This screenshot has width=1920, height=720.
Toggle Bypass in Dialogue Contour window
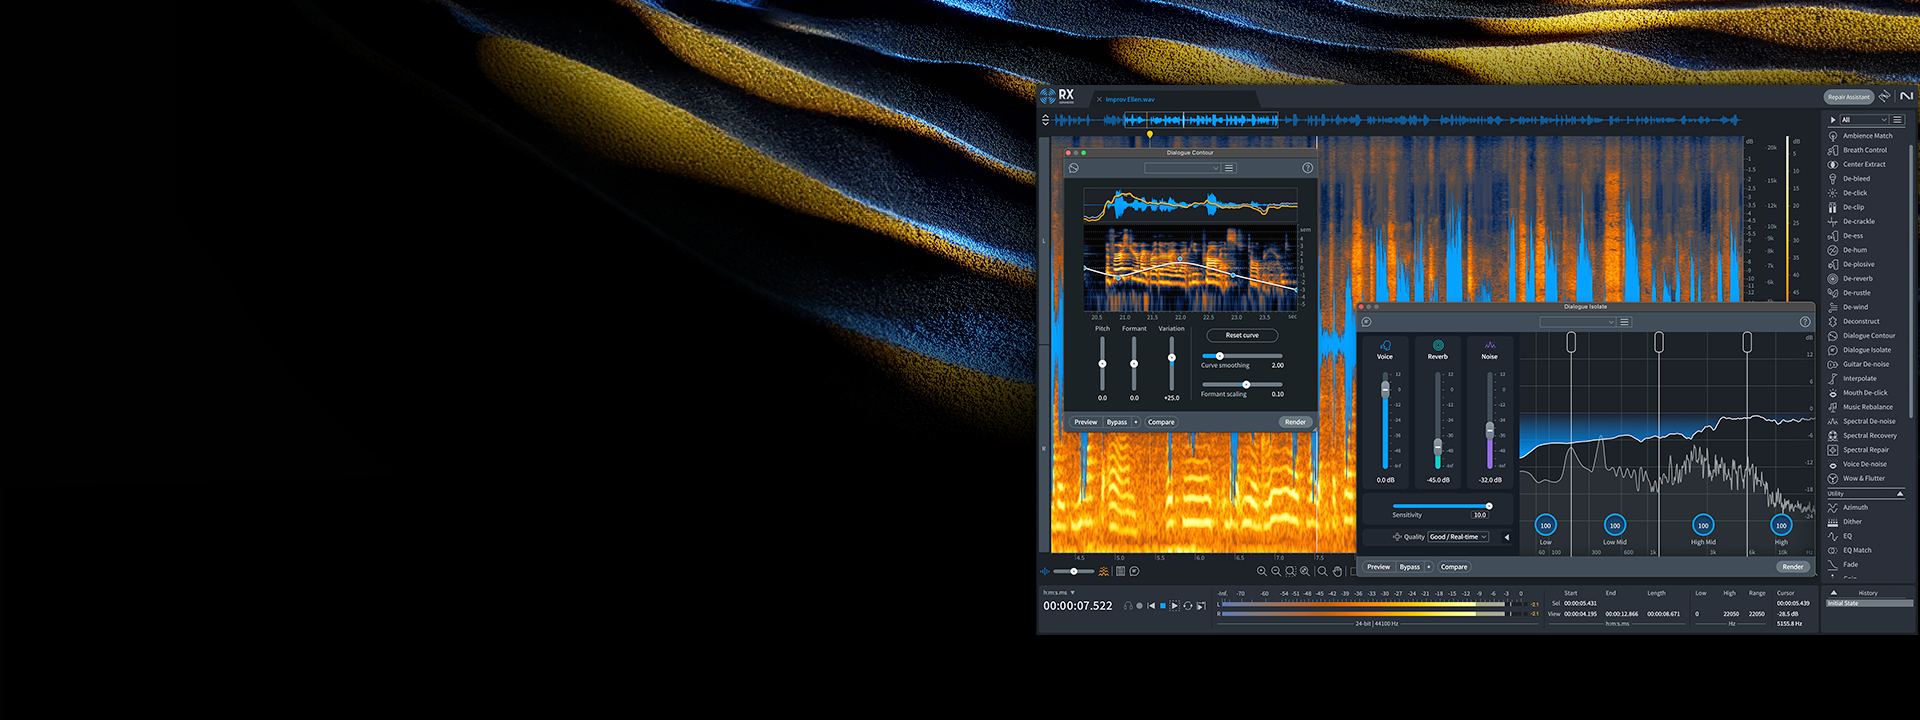pyautogui.click(x=1117, y=422)
